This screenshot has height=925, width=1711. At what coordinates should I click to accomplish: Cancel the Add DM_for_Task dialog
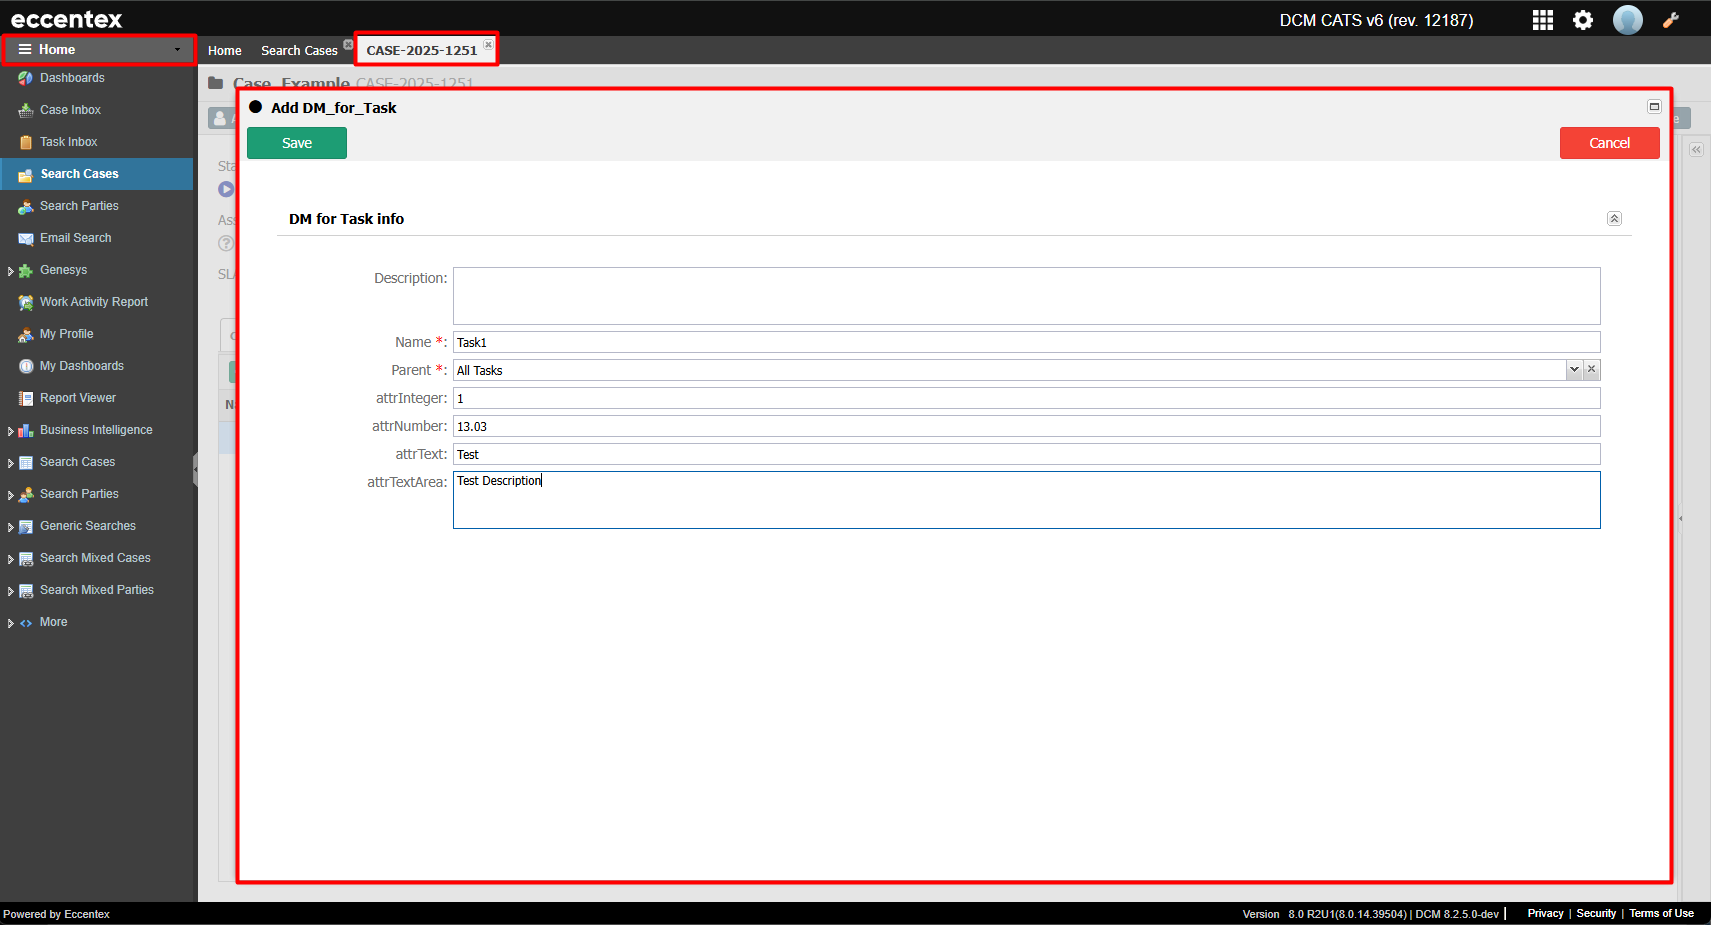click(x=1610, y=143)
